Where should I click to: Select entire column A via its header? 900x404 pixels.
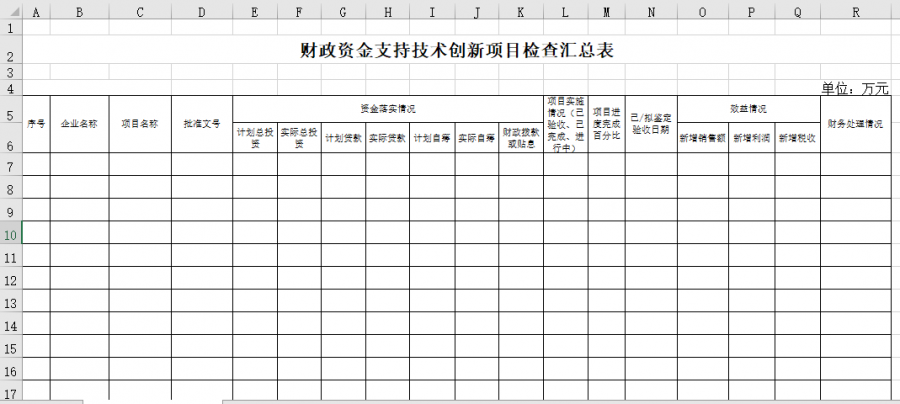click(36, 13)
